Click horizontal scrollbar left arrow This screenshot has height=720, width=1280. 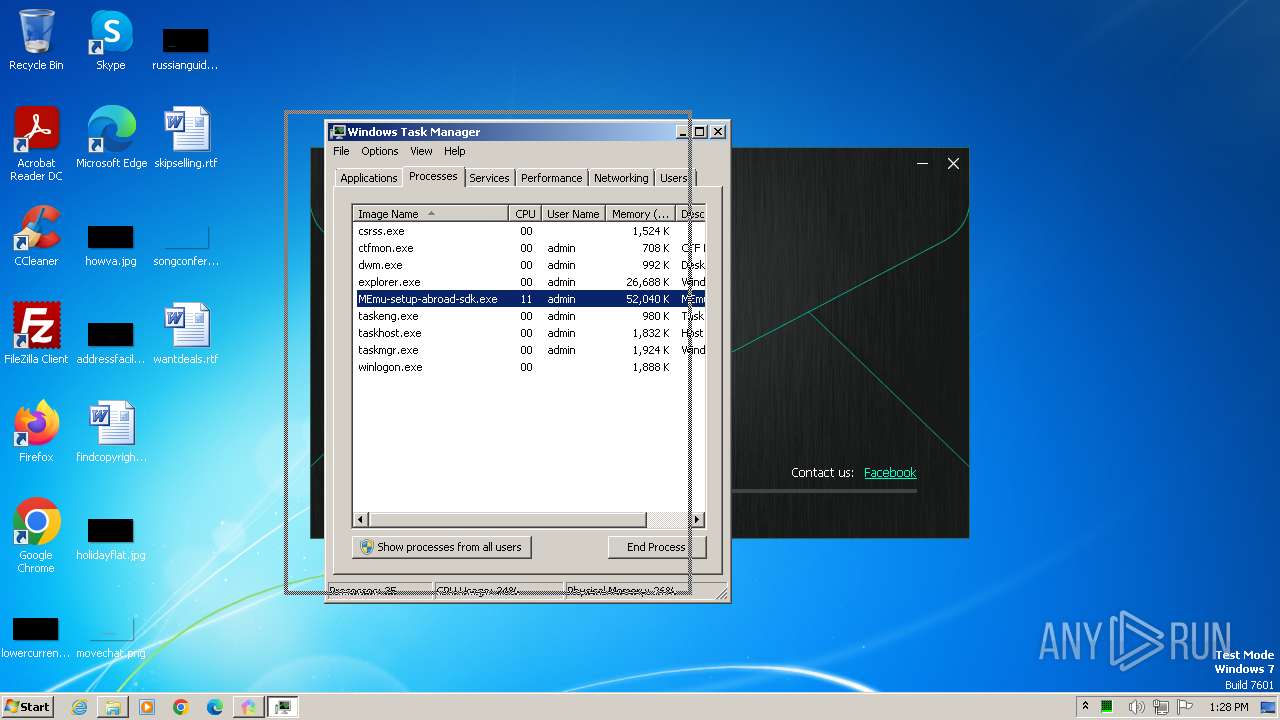pos(361,519)
